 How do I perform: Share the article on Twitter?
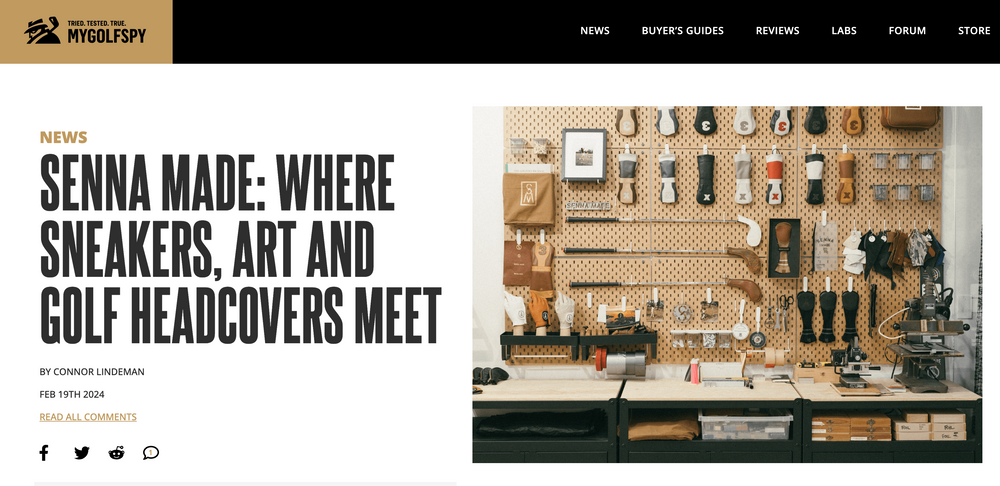82,453
